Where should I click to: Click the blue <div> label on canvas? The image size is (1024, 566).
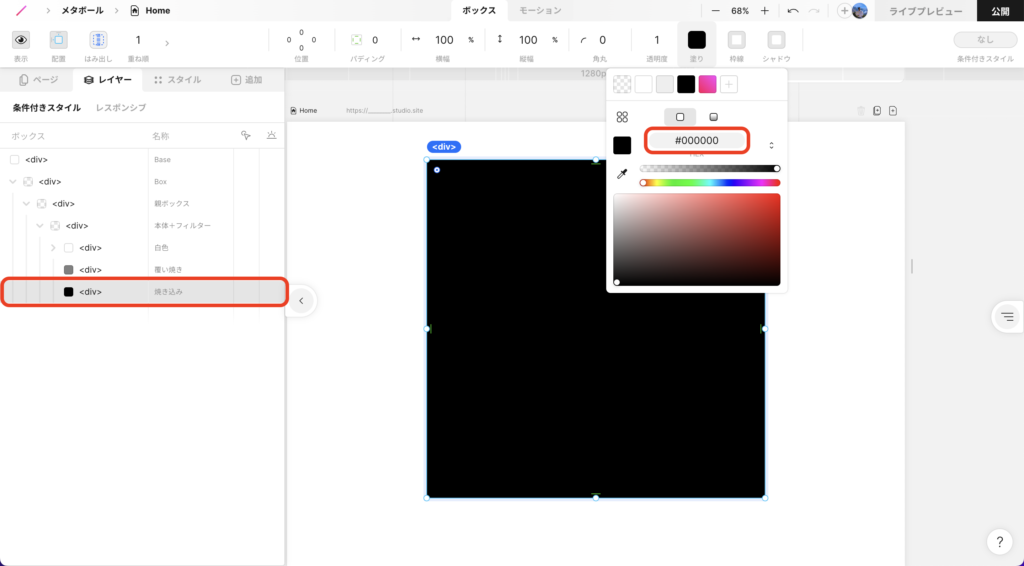[444, 147]
